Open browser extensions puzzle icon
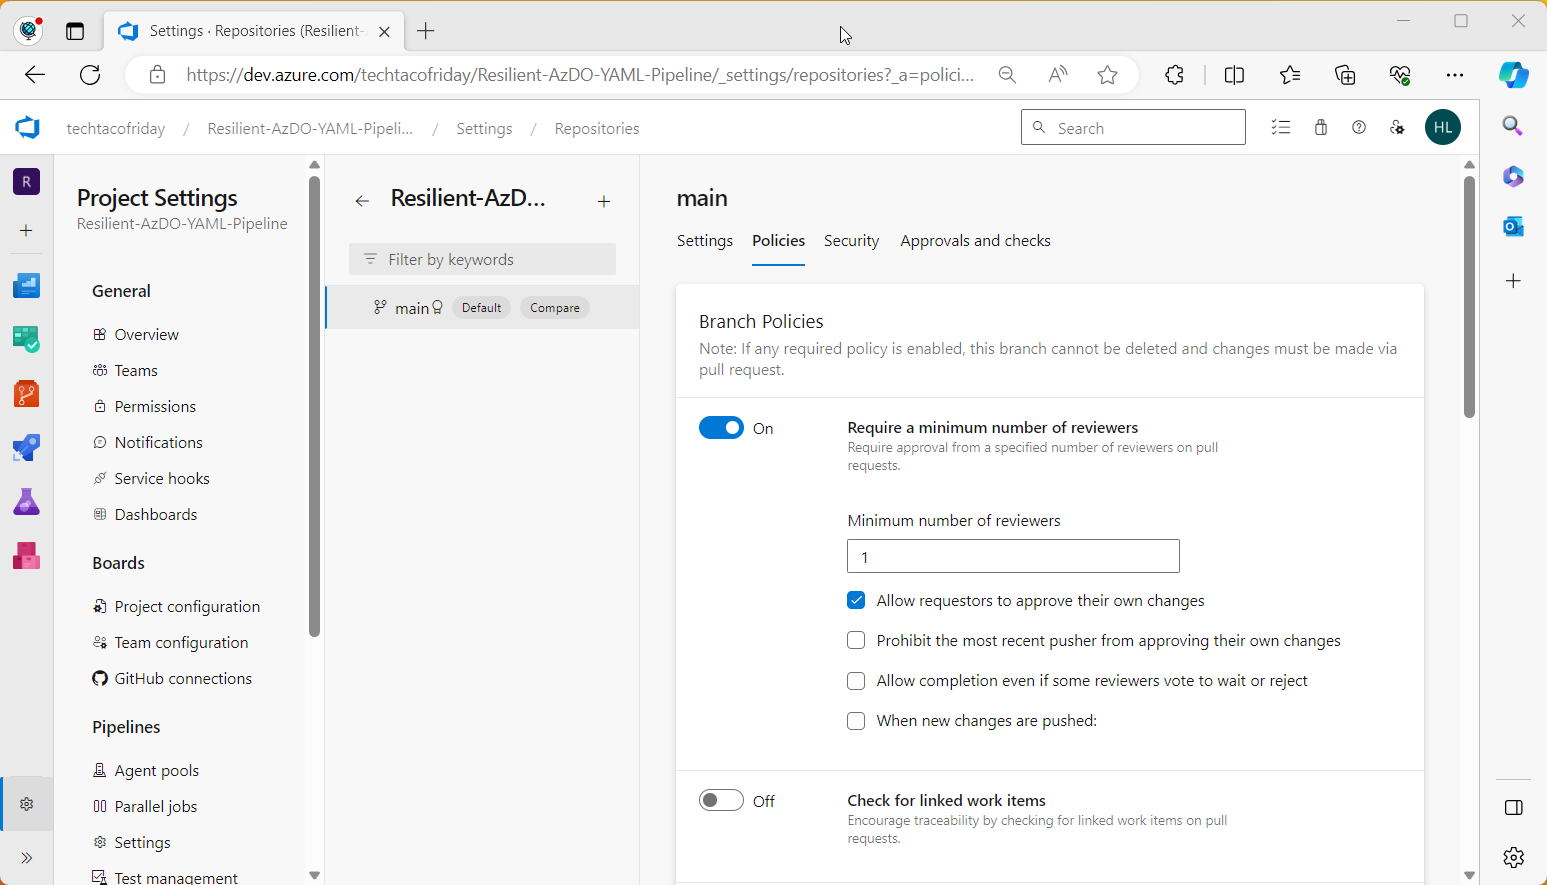The width and height of the screenshot is (1547, 885). [x=1174, y=75]
